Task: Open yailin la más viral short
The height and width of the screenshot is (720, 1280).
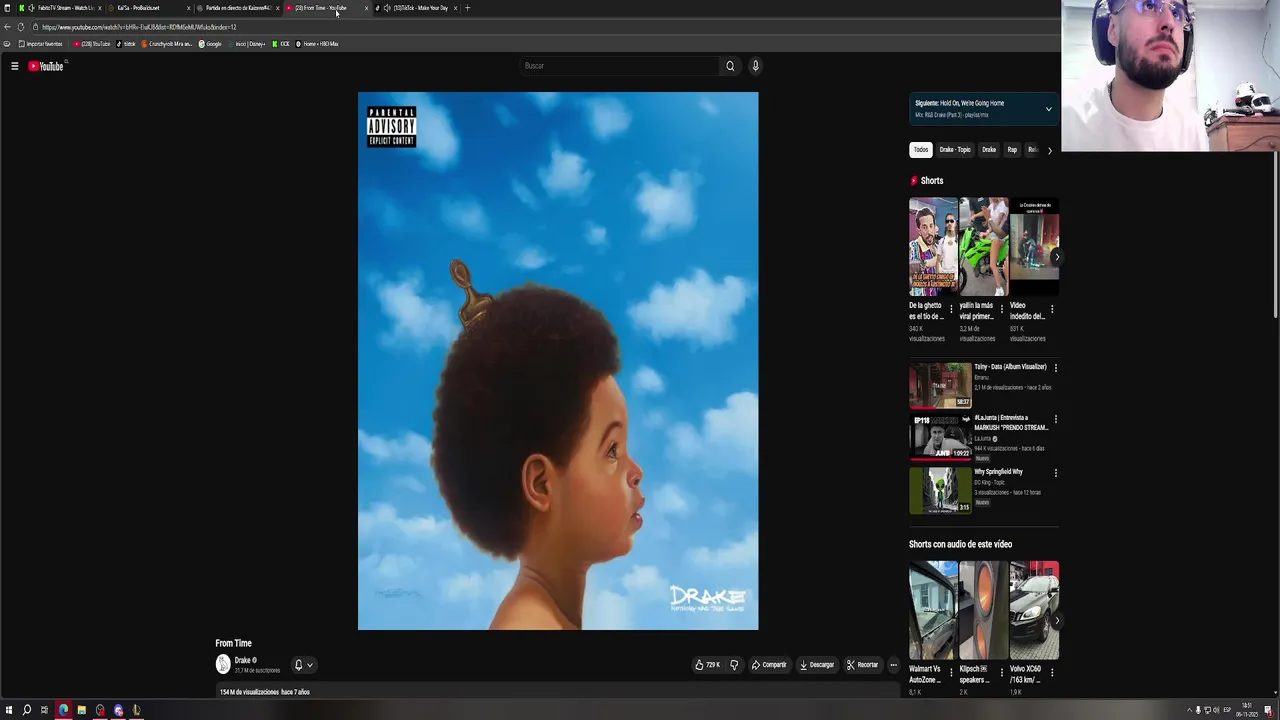Action: pos(983,246)
